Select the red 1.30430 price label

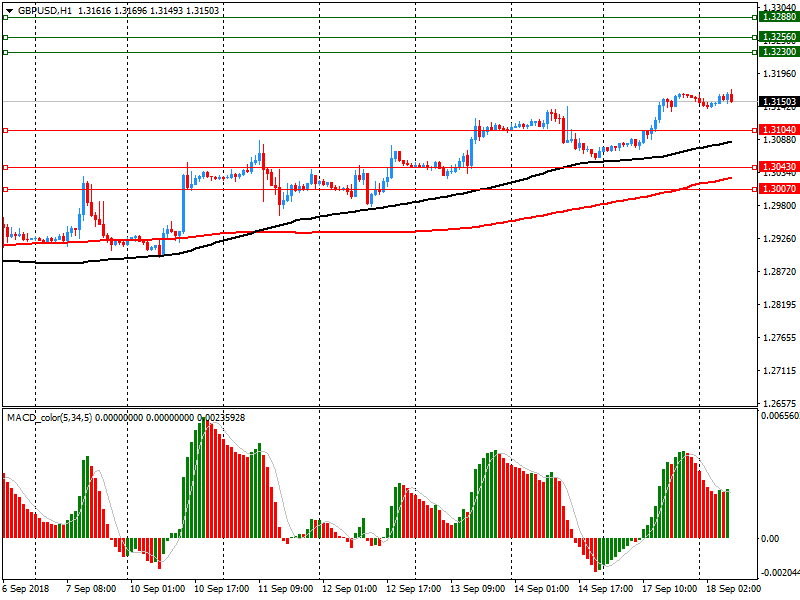[x=779, y=167]
